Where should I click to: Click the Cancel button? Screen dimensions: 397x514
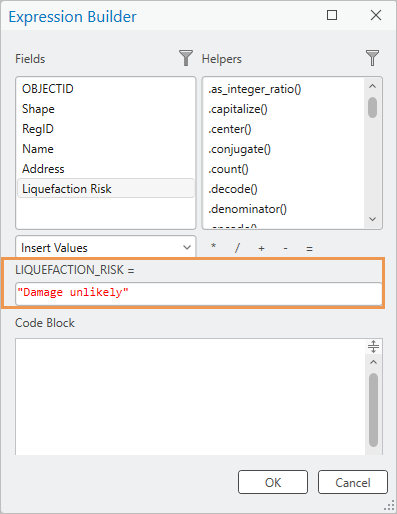353,482
